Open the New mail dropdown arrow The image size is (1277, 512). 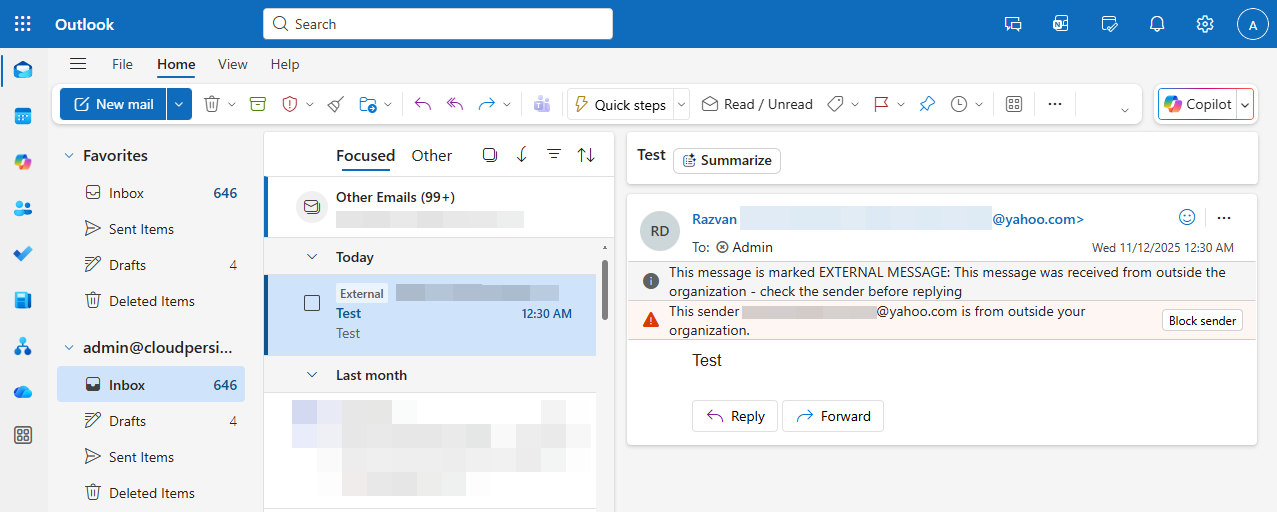[179, 104]
